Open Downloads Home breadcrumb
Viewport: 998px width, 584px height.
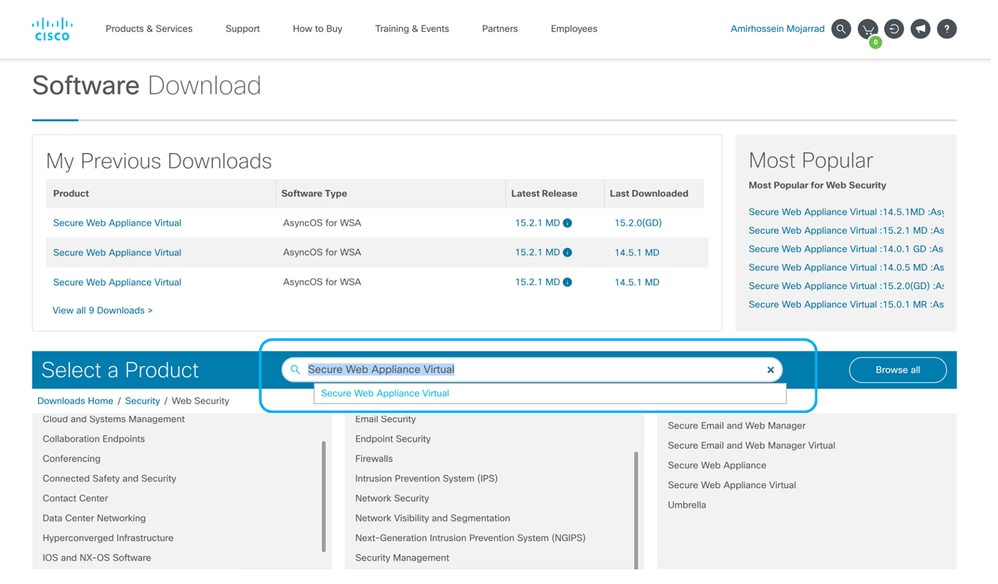76,403
